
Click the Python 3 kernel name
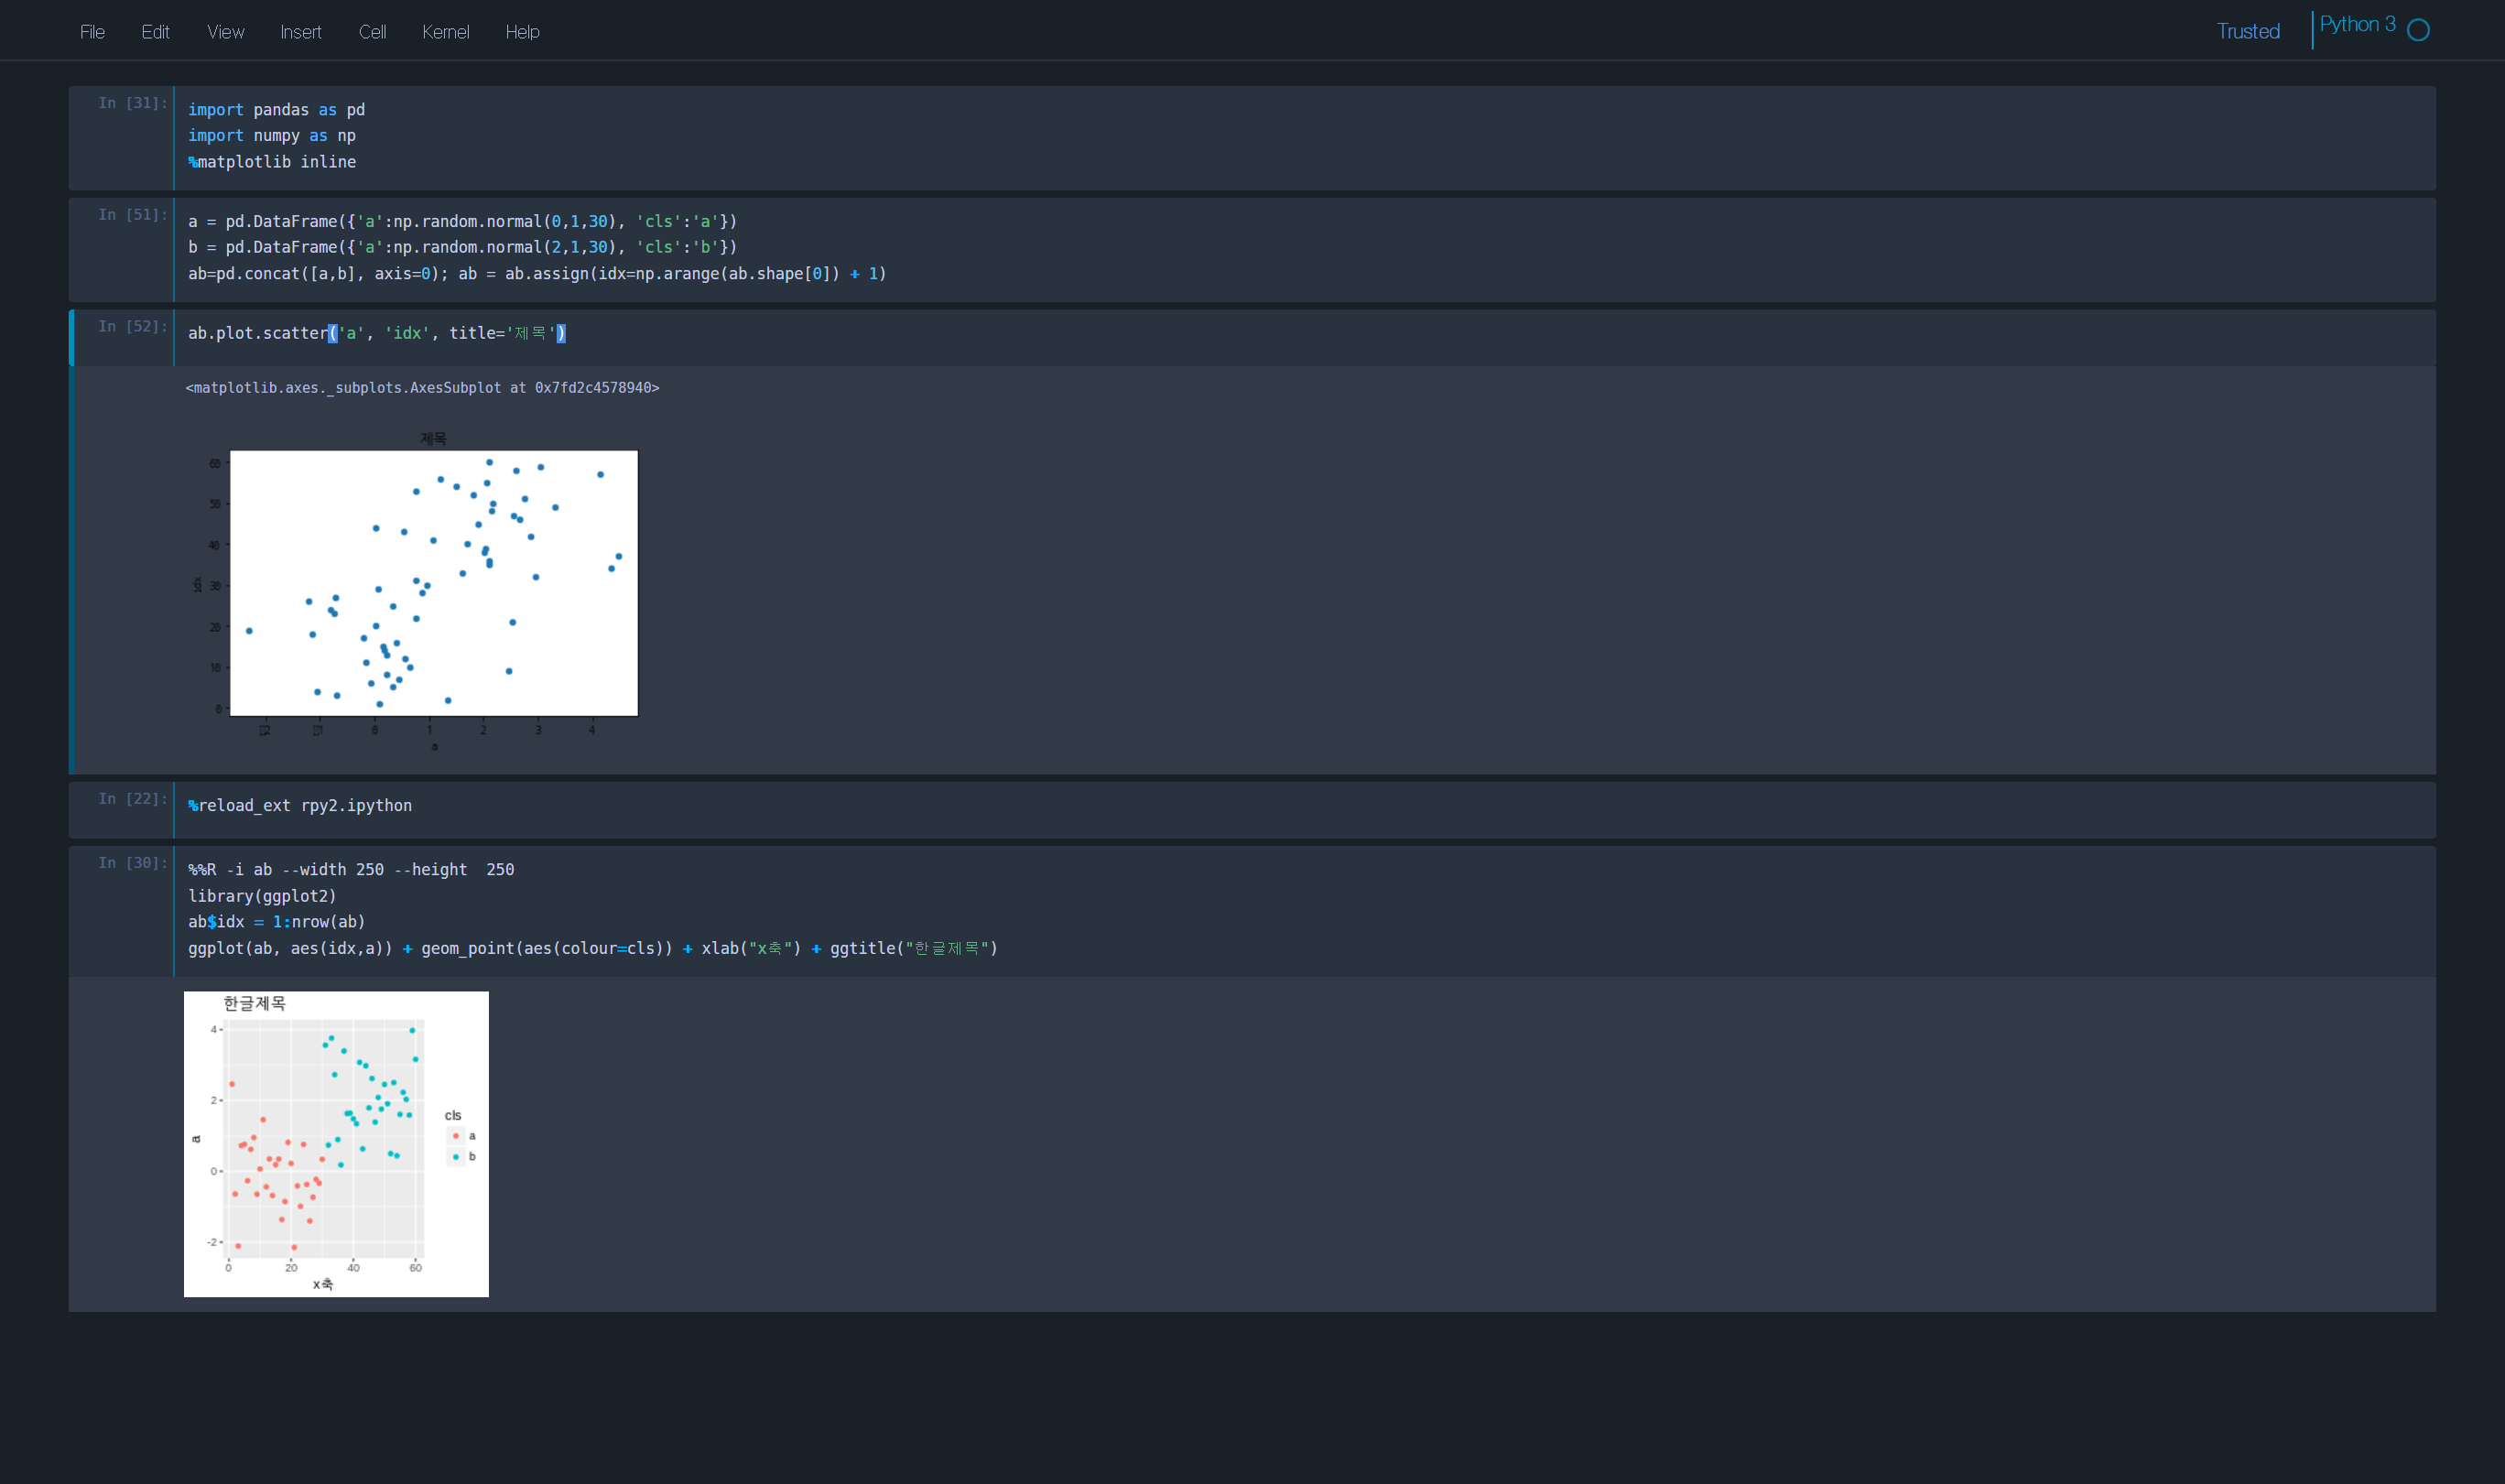tap(2357, 25)
